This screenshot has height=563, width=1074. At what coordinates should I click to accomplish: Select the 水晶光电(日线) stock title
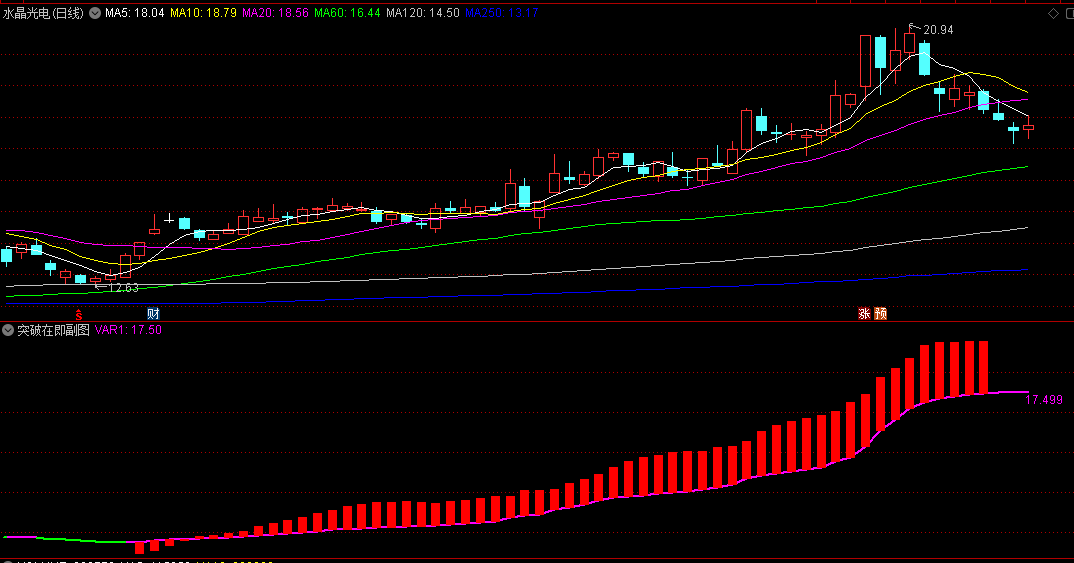(x=43, y=13)
